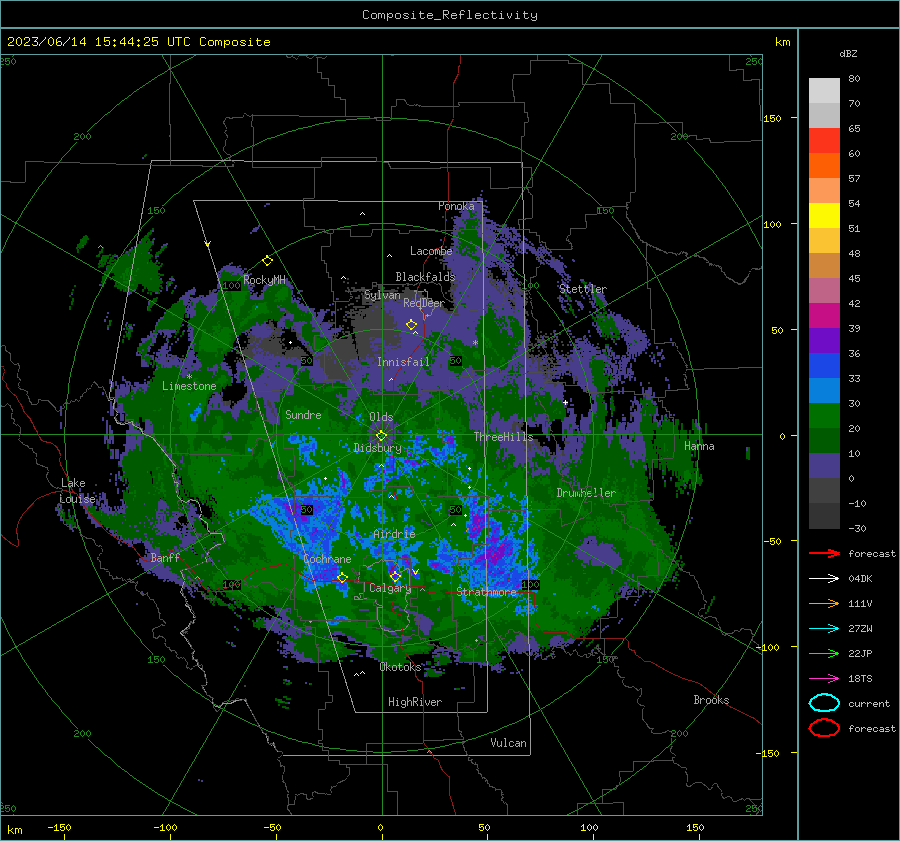
Task: Click the Banff city label
Action: (x=165, y=558)
